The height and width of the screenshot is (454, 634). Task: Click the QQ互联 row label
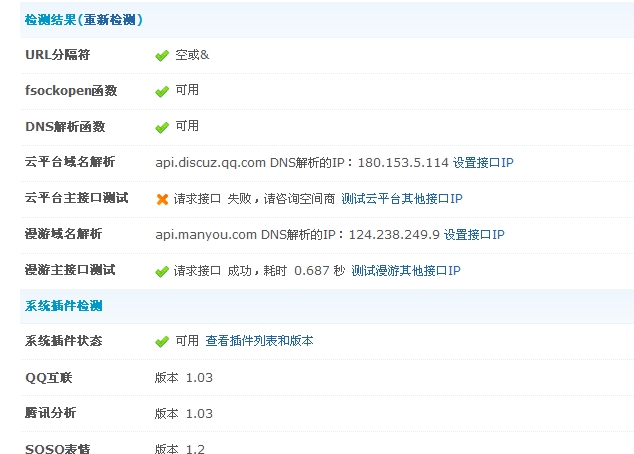coord(49,378)
